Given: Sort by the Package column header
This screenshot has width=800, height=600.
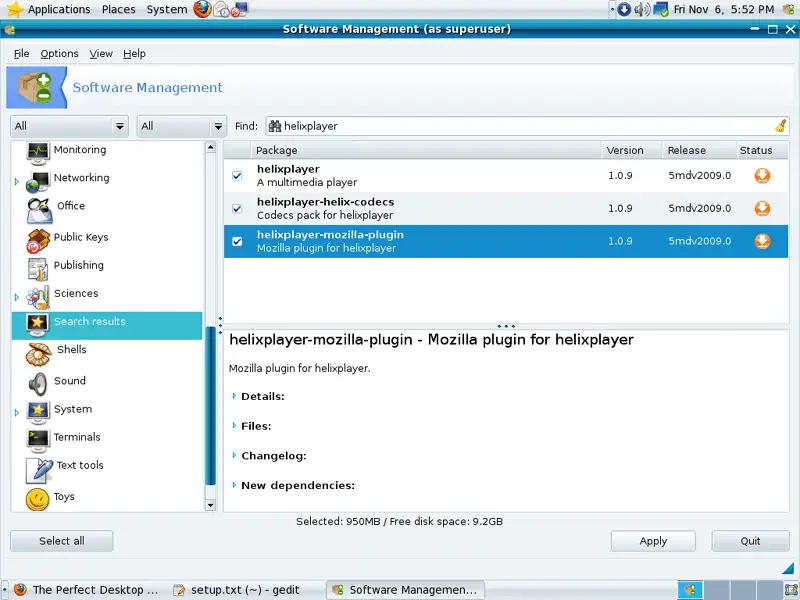Looking at the screenshot, I should click(x=426, y=150).
